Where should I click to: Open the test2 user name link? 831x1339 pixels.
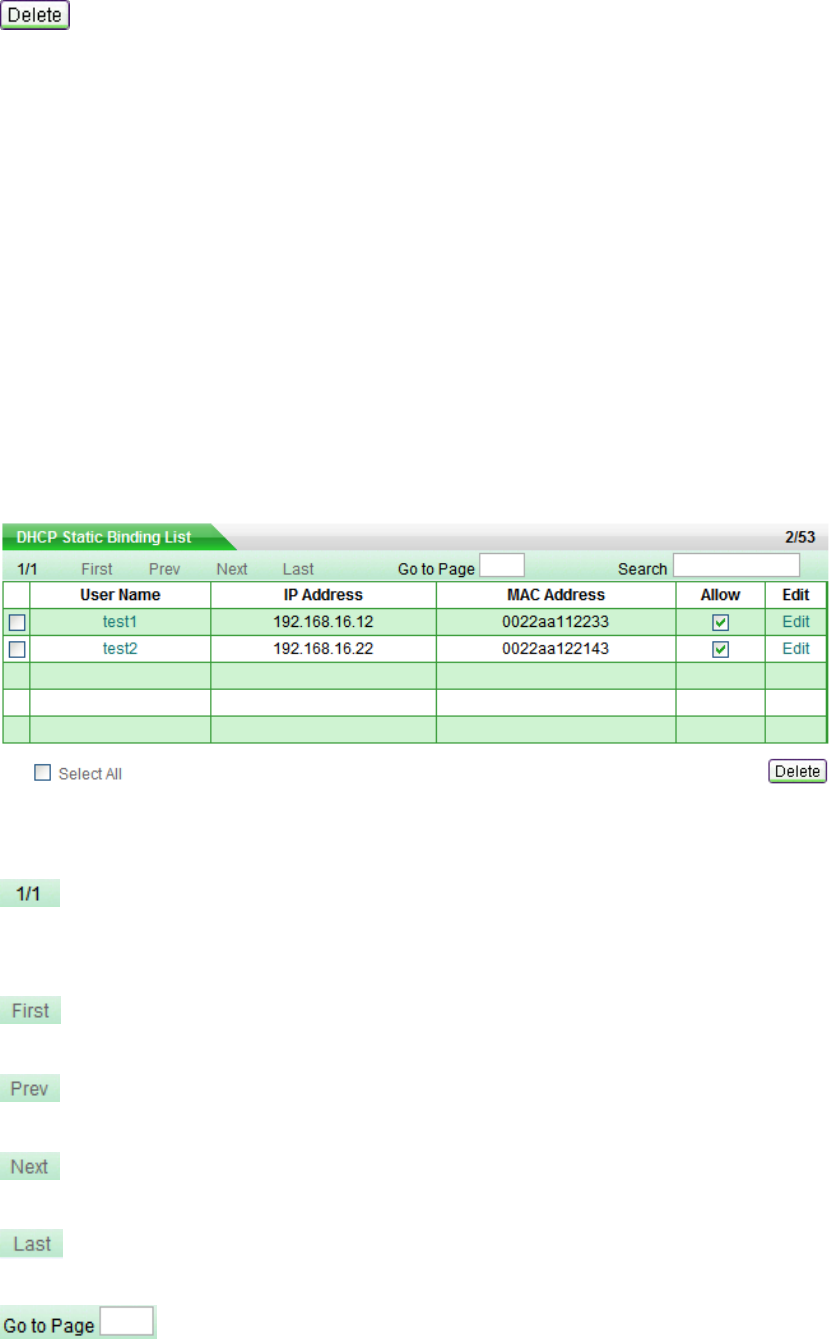[x=120, y=649]
